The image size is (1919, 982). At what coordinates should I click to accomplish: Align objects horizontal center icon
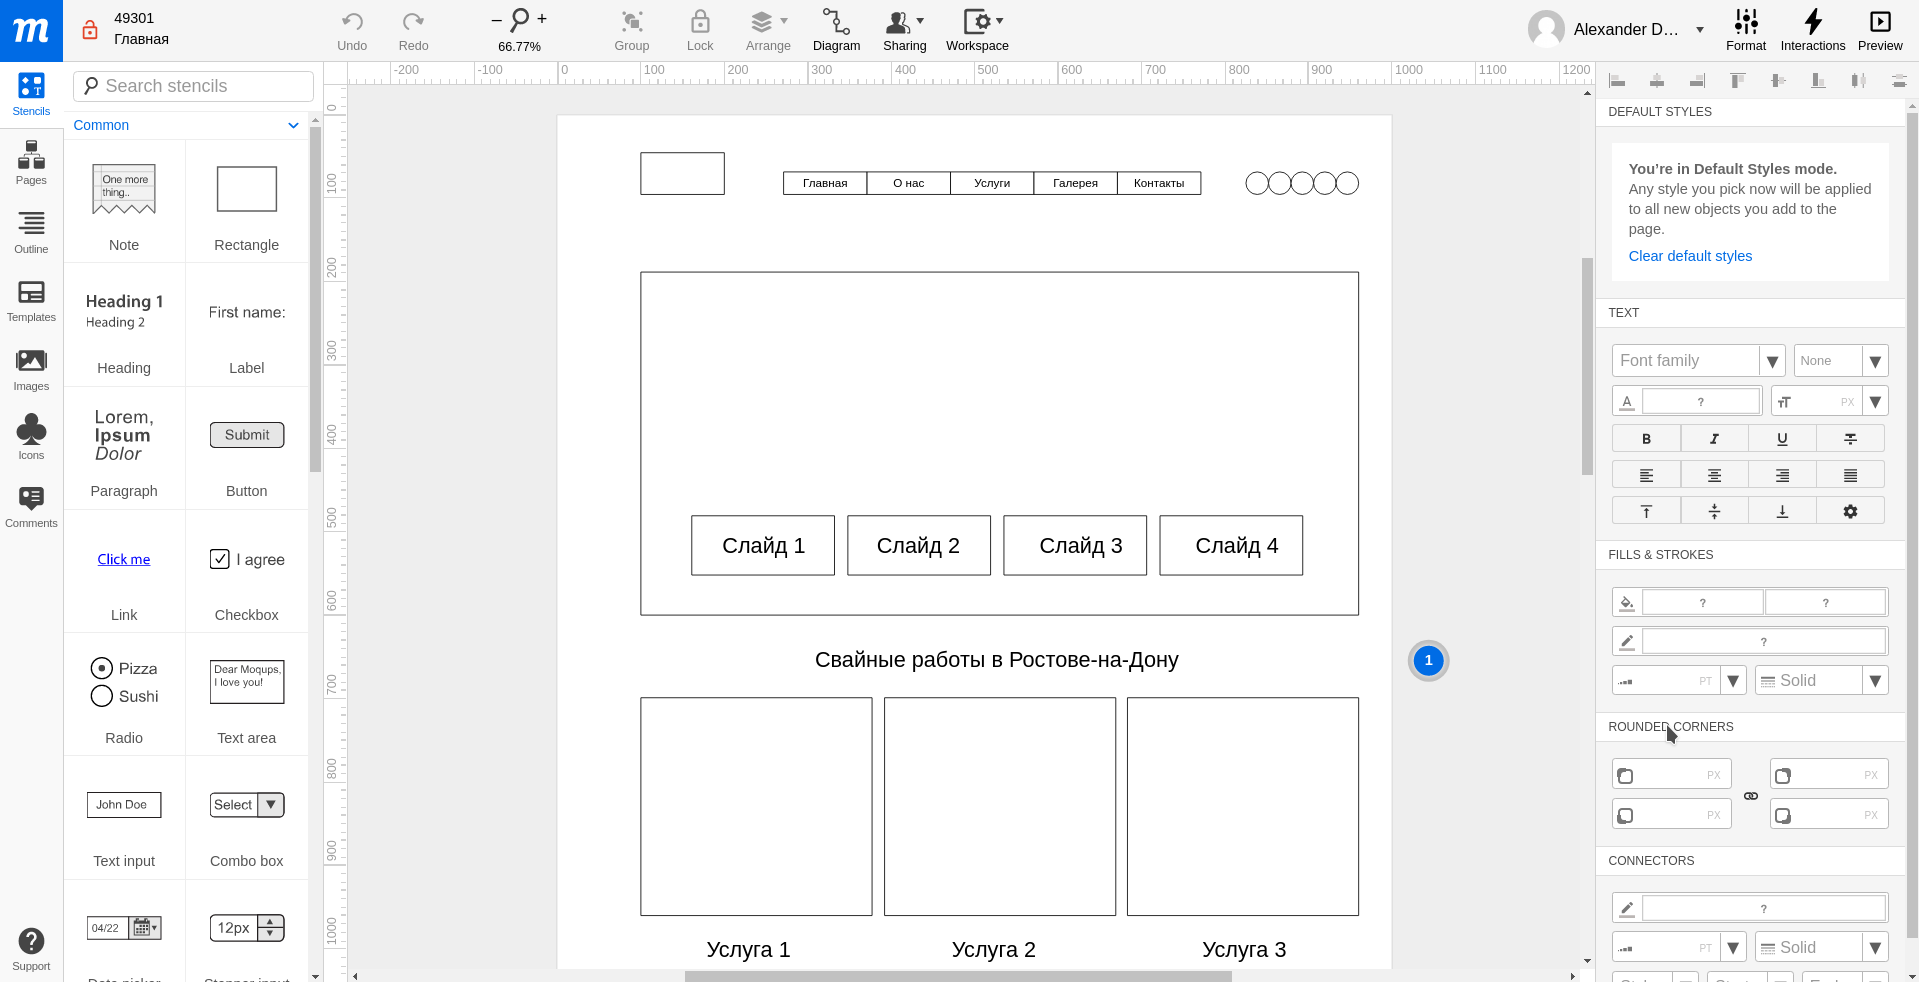pyautogui.click(x=1657, y=81)
